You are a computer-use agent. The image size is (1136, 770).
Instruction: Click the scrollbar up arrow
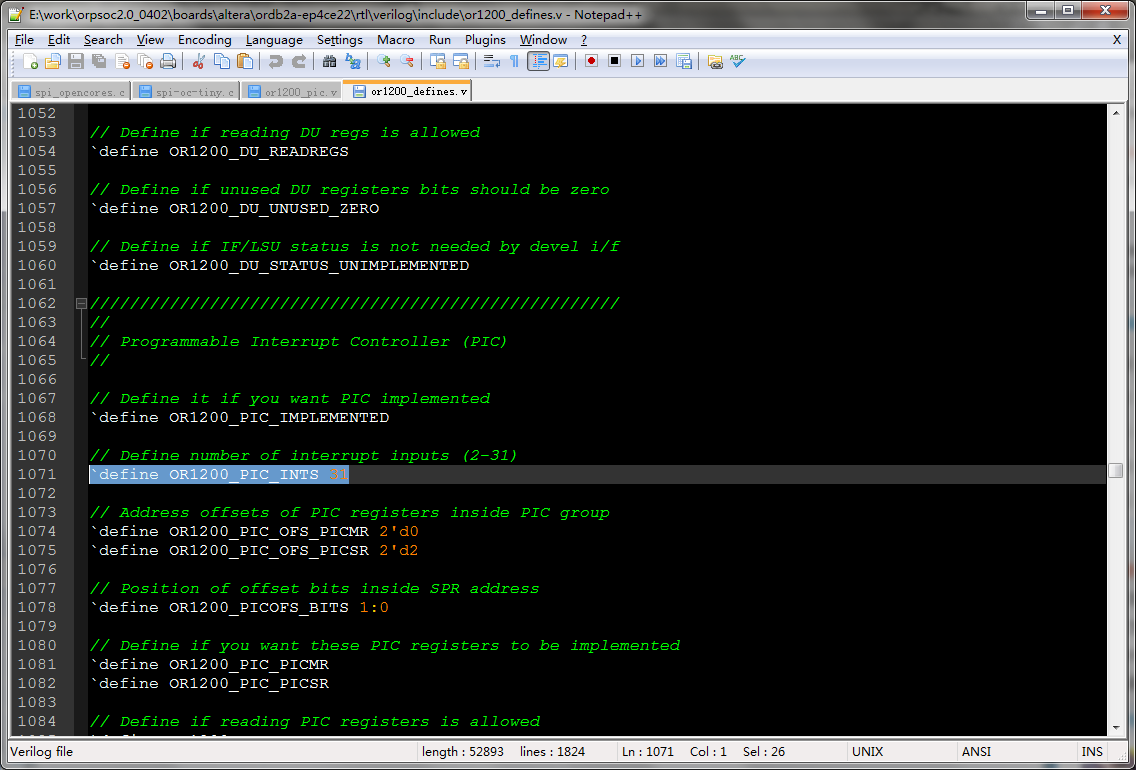click(1116, 112)
